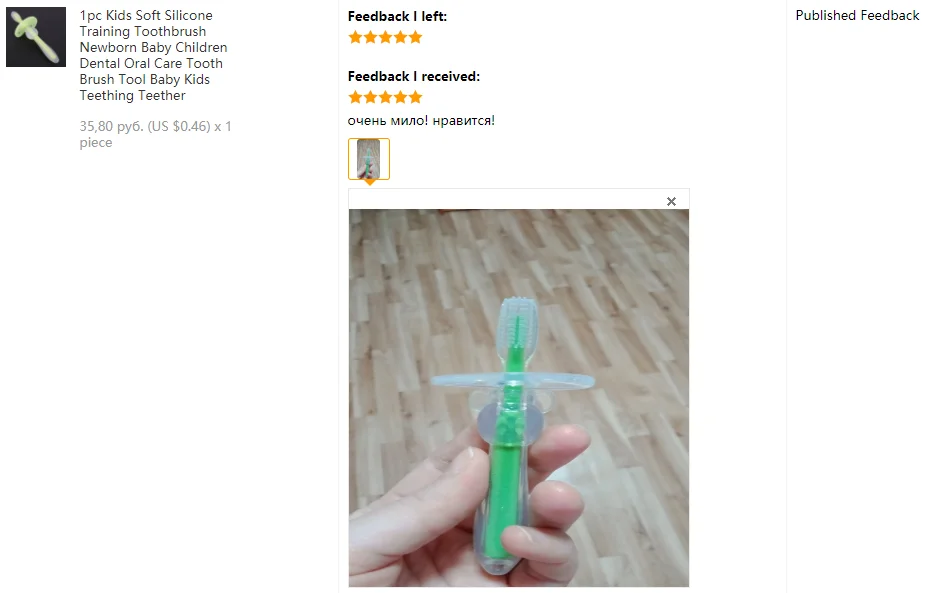The width and height of the screenshot is (932, 593).
Task: Select fourth star under Feedback I left
Action: point(400,37)
